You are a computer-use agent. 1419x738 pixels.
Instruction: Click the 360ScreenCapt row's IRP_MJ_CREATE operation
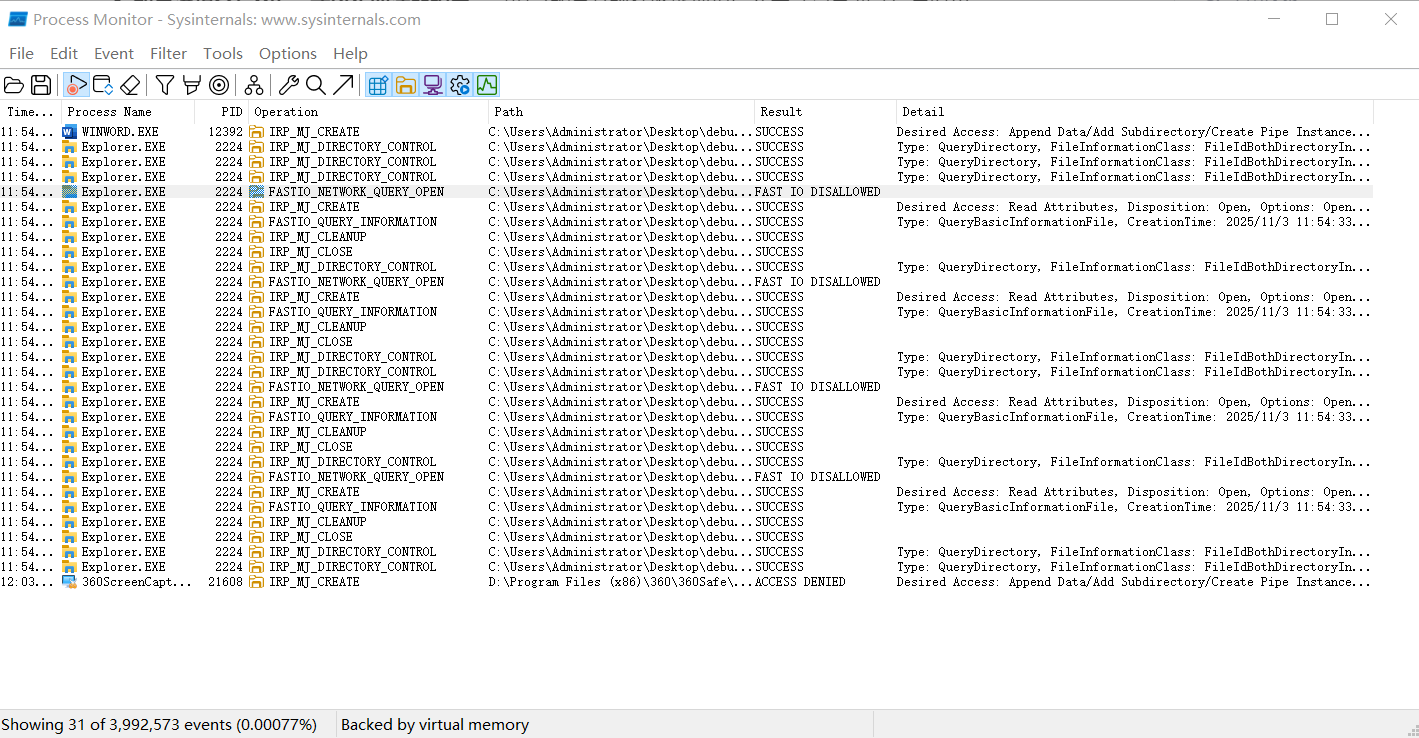click(314, 582)
